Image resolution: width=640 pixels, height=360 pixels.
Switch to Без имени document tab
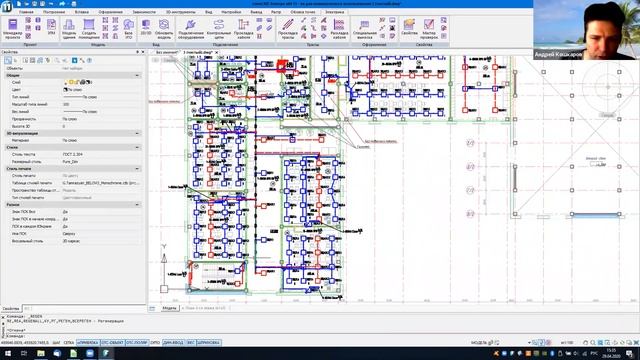click(x=167, y=53)
